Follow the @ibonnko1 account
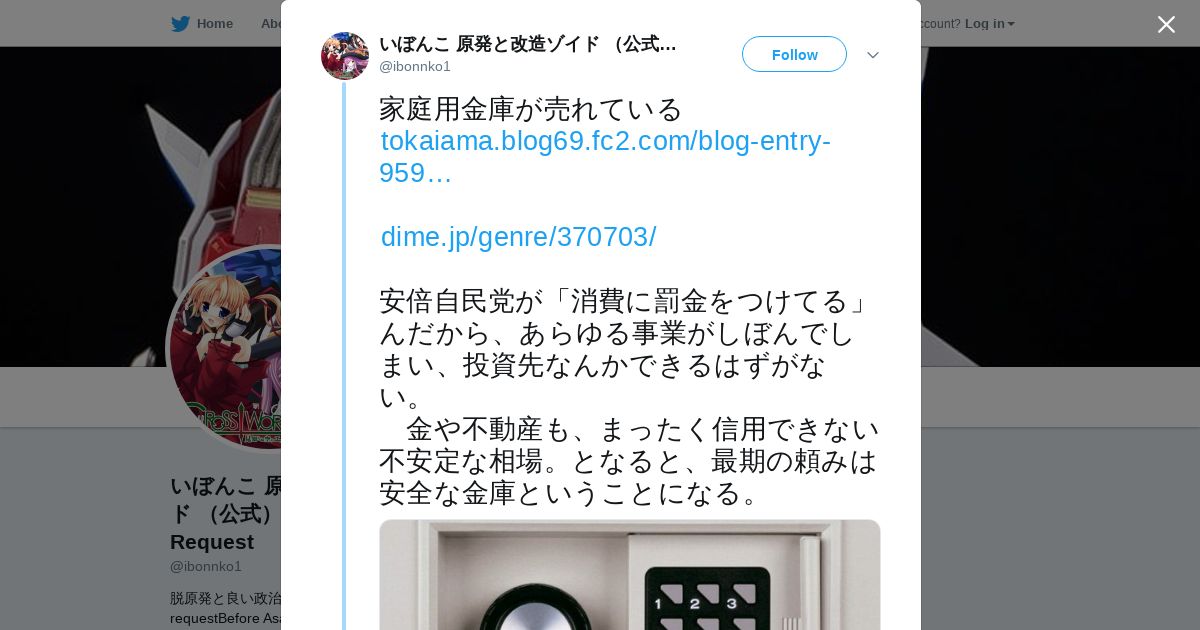Viewport: 1200px width, 630px height. (794, 55)
